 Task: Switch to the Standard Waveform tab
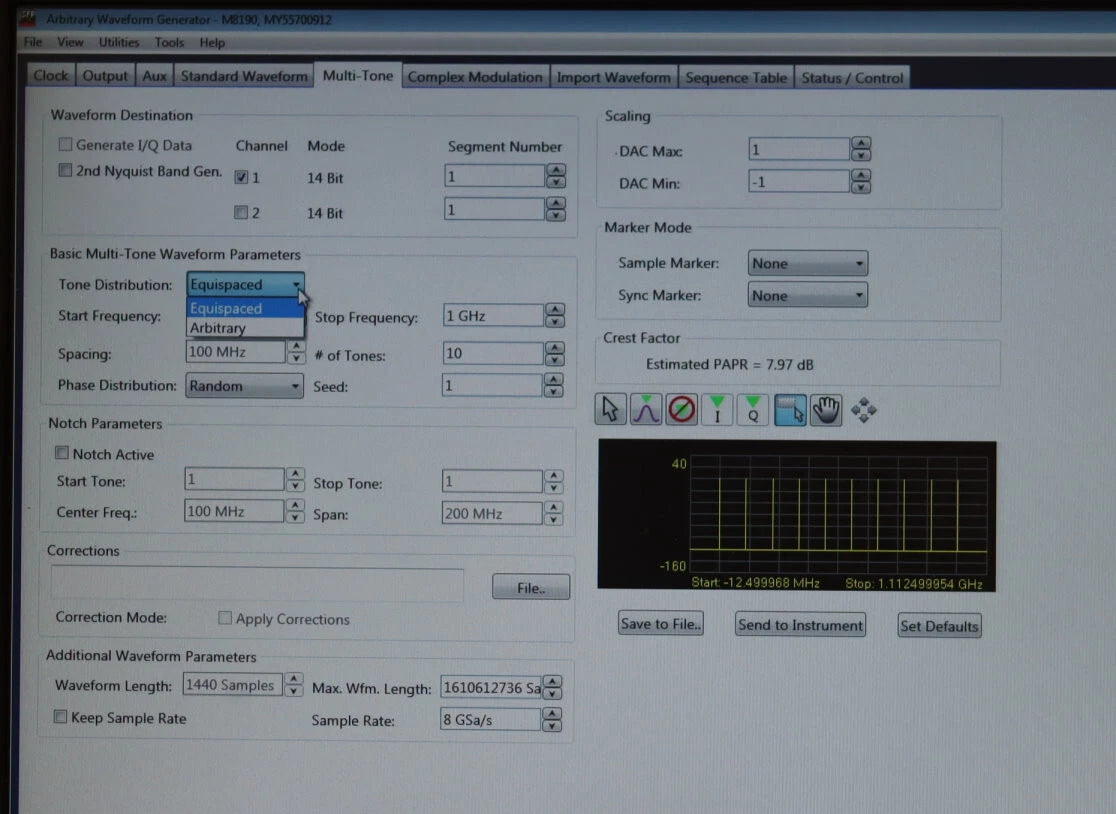coord(244,76)
